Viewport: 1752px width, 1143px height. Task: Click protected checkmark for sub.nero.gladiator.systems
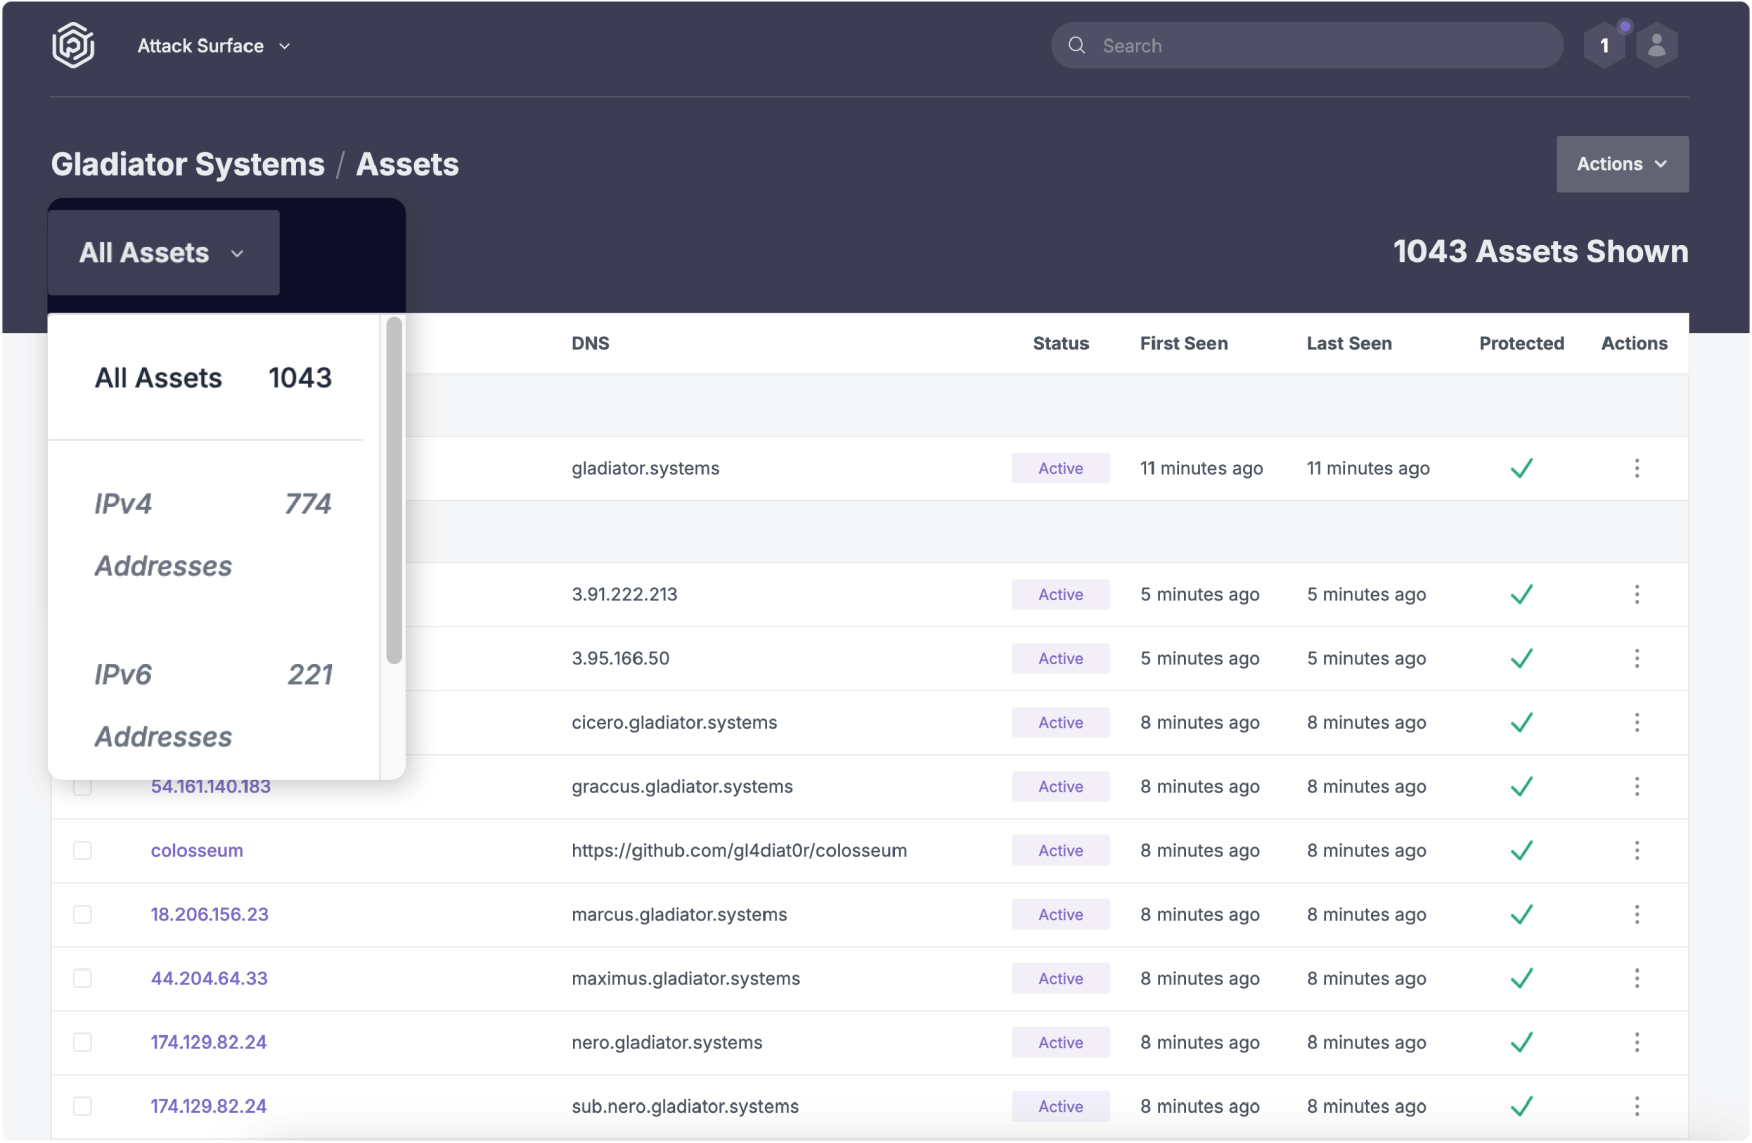(1522, 1106)
